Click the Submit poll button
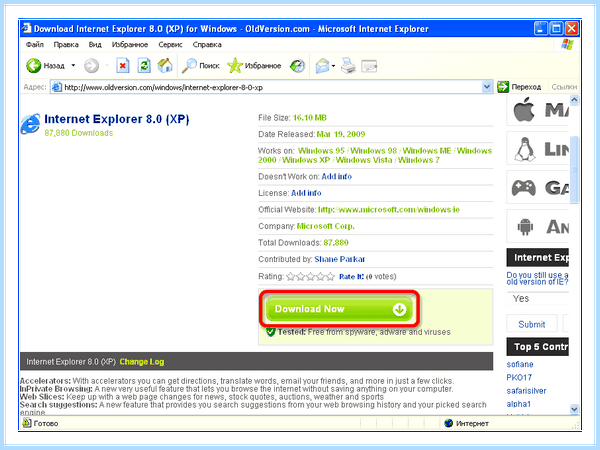The width and height of the screenshot is (600, 450). [532, 324]
